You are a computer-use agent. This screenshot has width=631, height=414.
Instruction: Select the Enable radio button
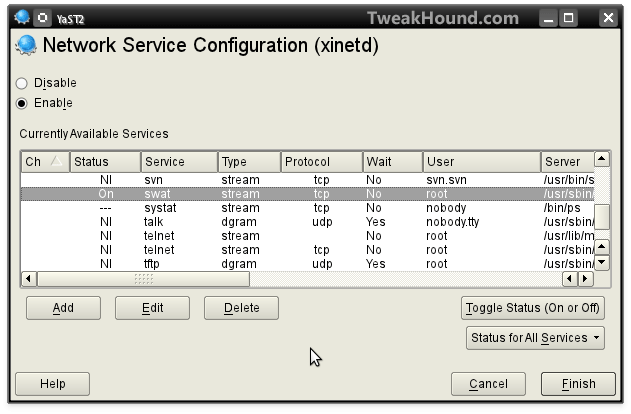[x=22, y=103]
